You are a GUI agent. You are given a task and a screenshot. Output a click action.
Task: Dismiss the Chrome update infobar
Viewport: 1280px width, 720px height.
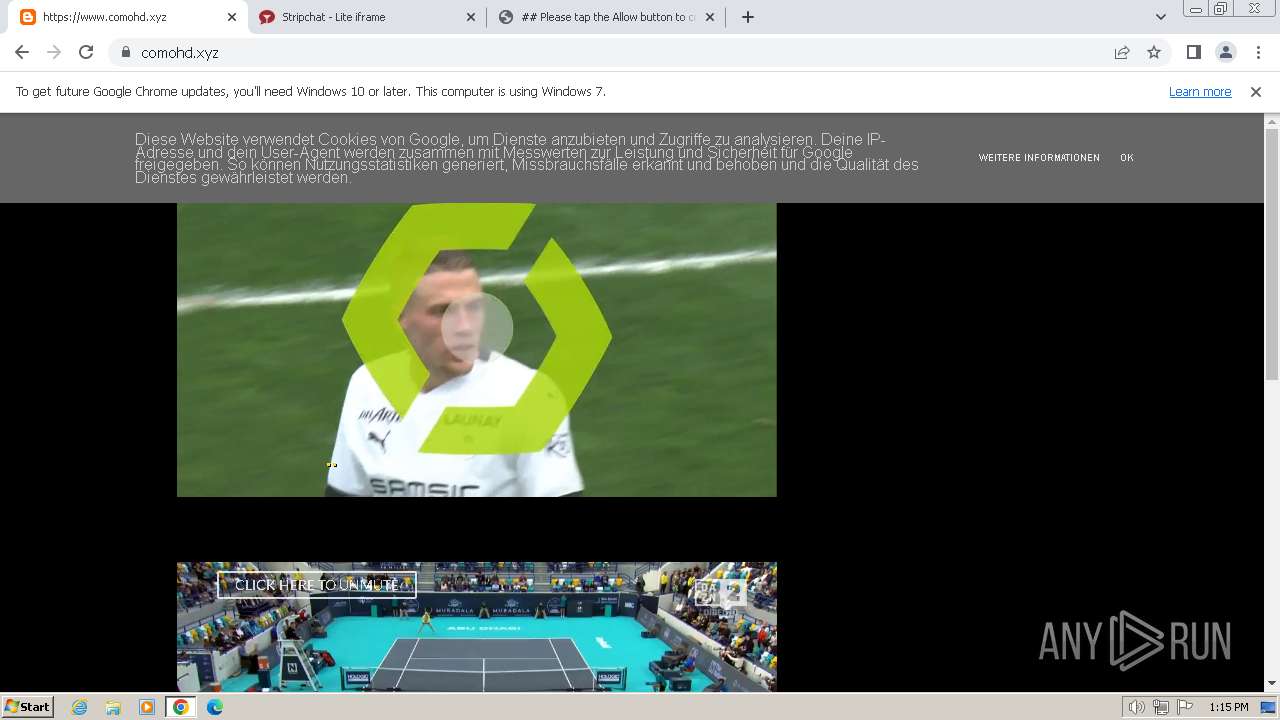(x=1256, y=91)
